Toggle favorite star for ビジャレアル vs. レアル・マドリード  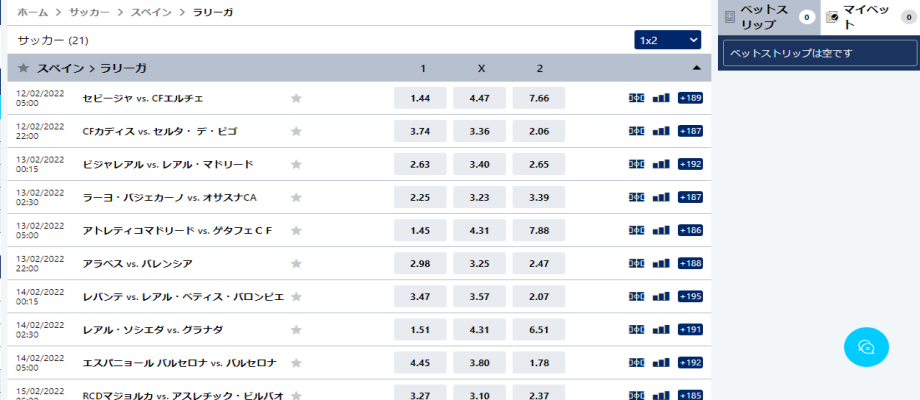296,164
